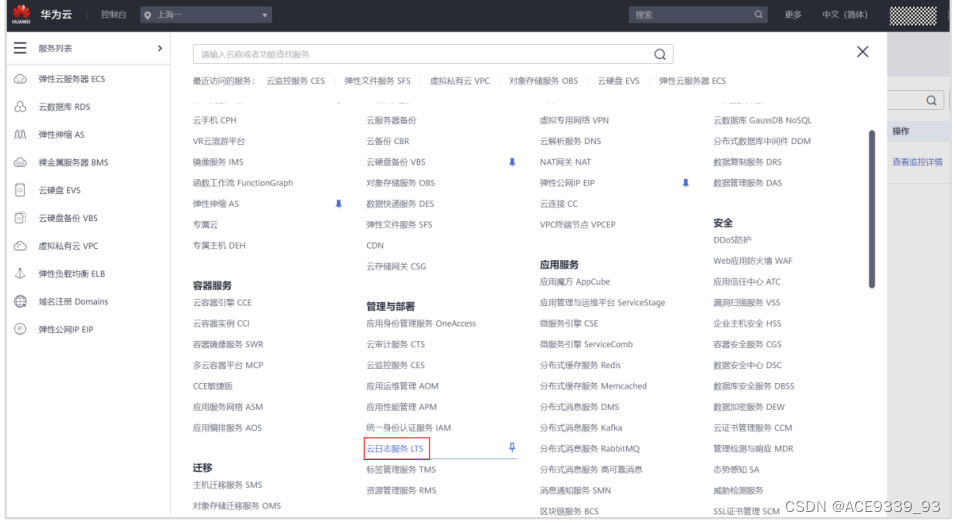Open 分布式消息服务 Kafka

(x=581, y=428)
